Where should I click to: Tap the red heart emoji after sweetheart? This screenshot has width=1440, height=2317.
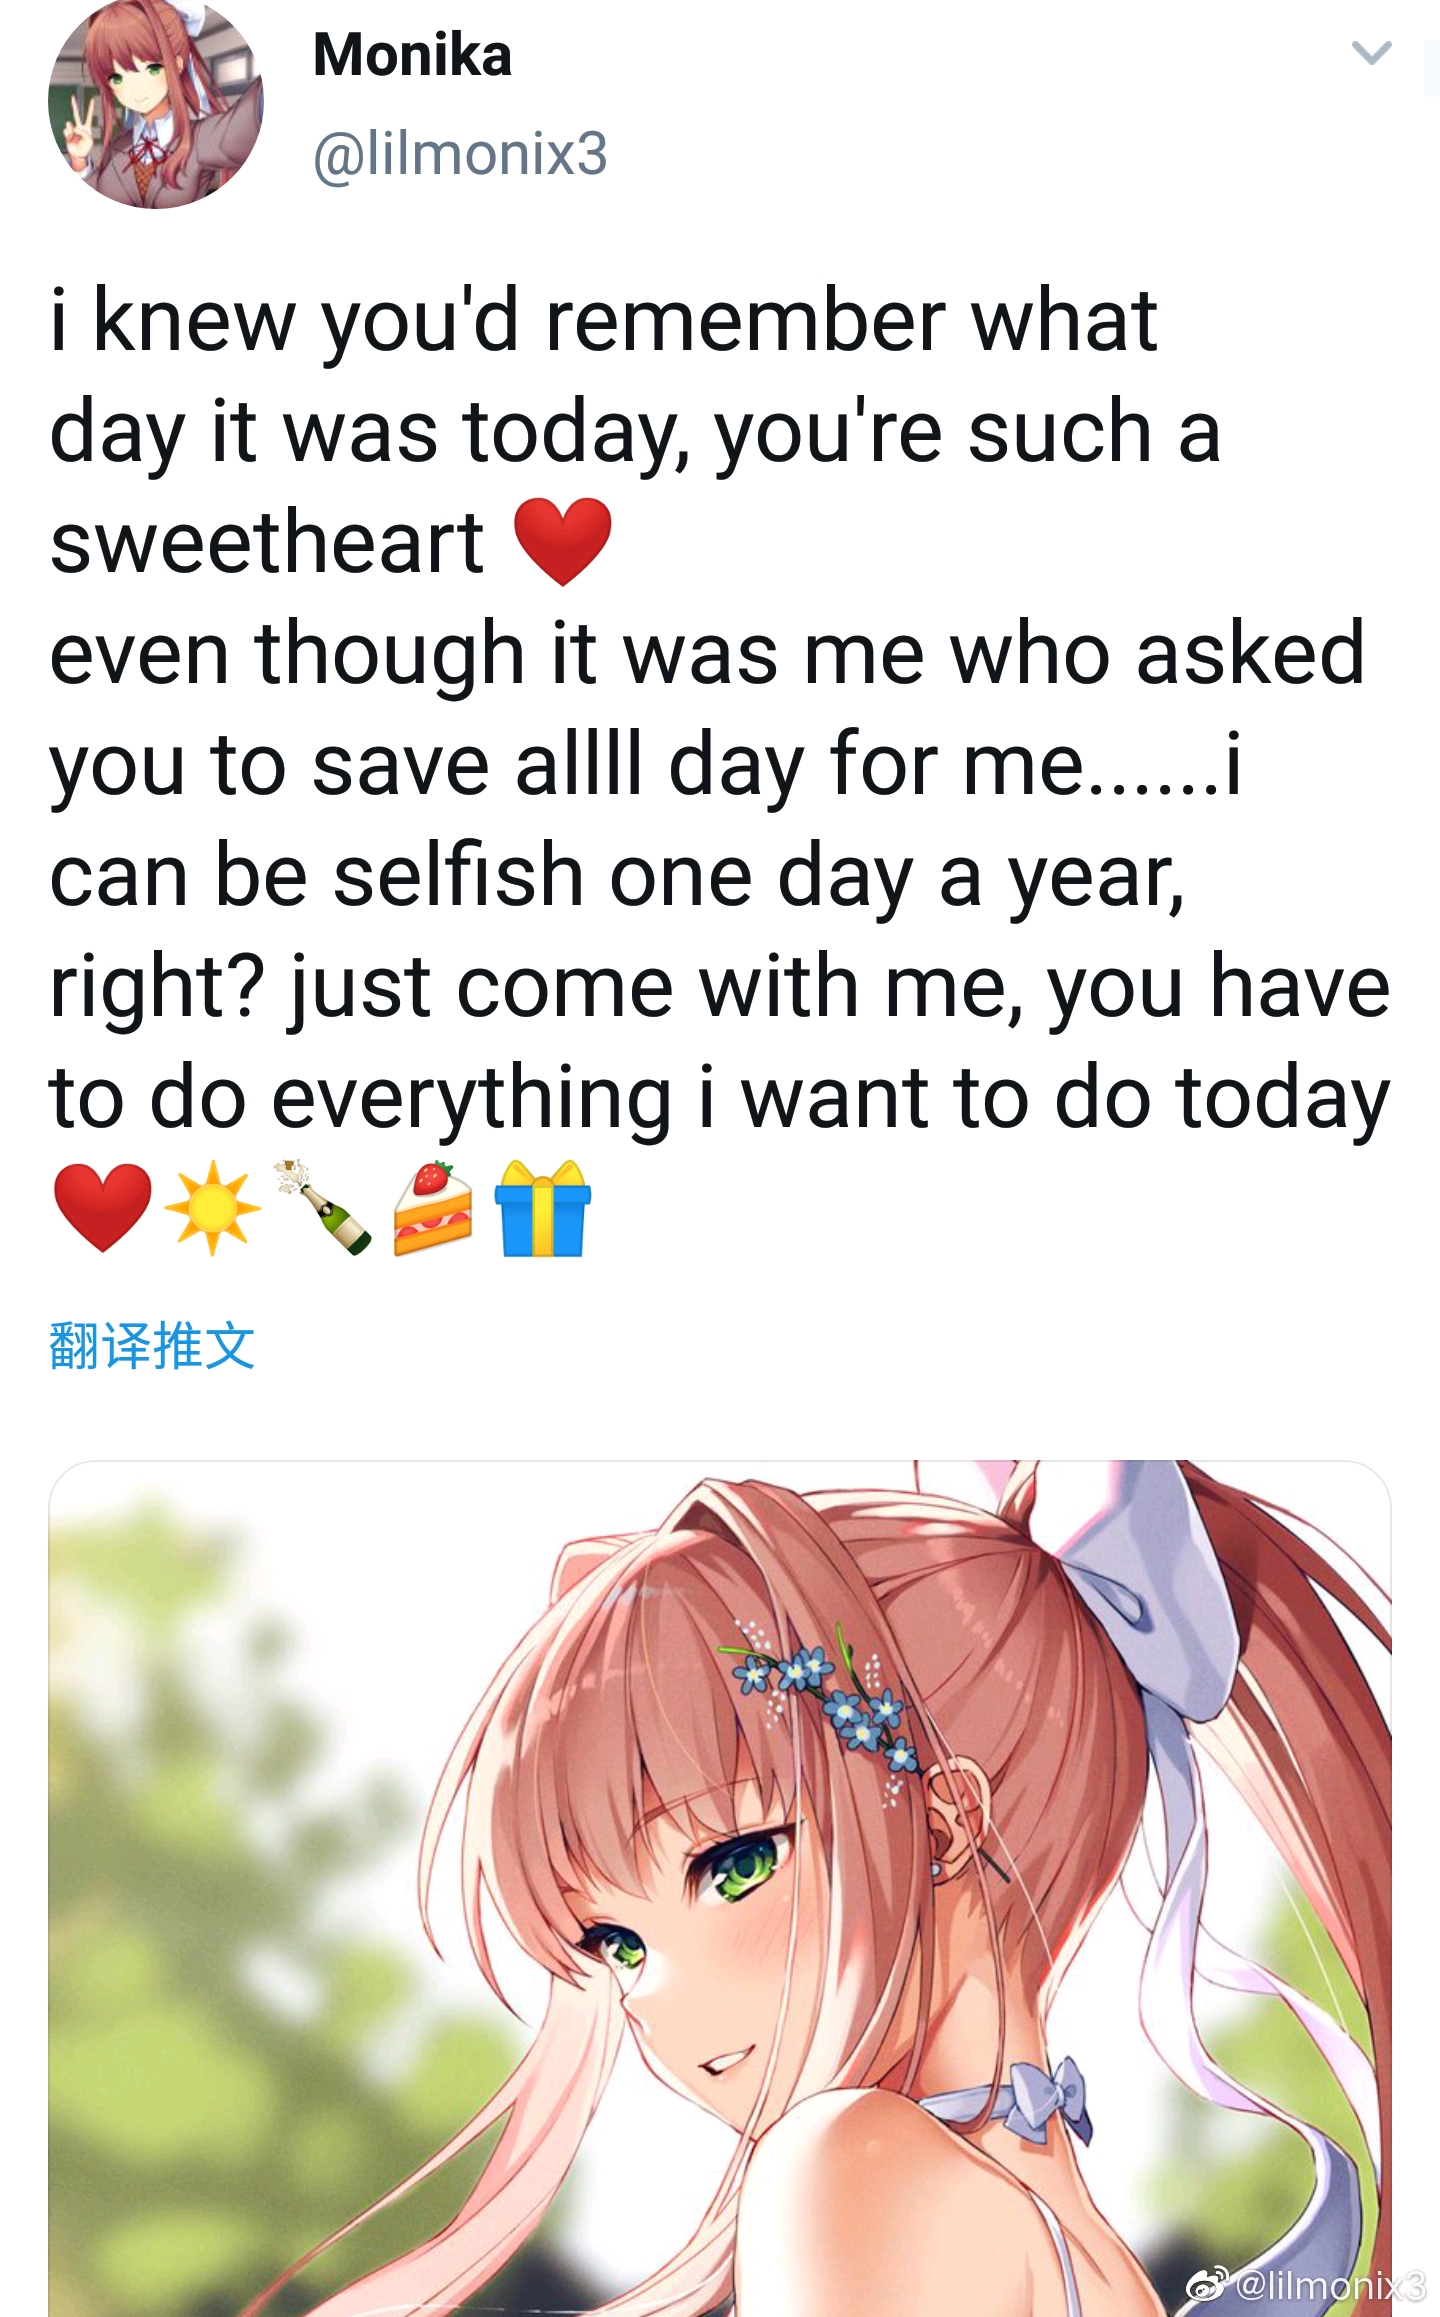(563, 541)
